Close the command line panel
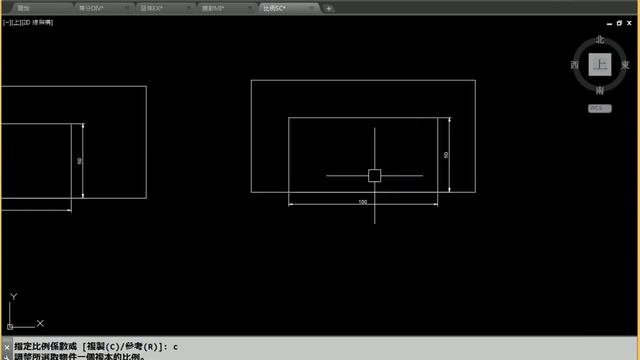Screen dimensions: 640x360 7,347
